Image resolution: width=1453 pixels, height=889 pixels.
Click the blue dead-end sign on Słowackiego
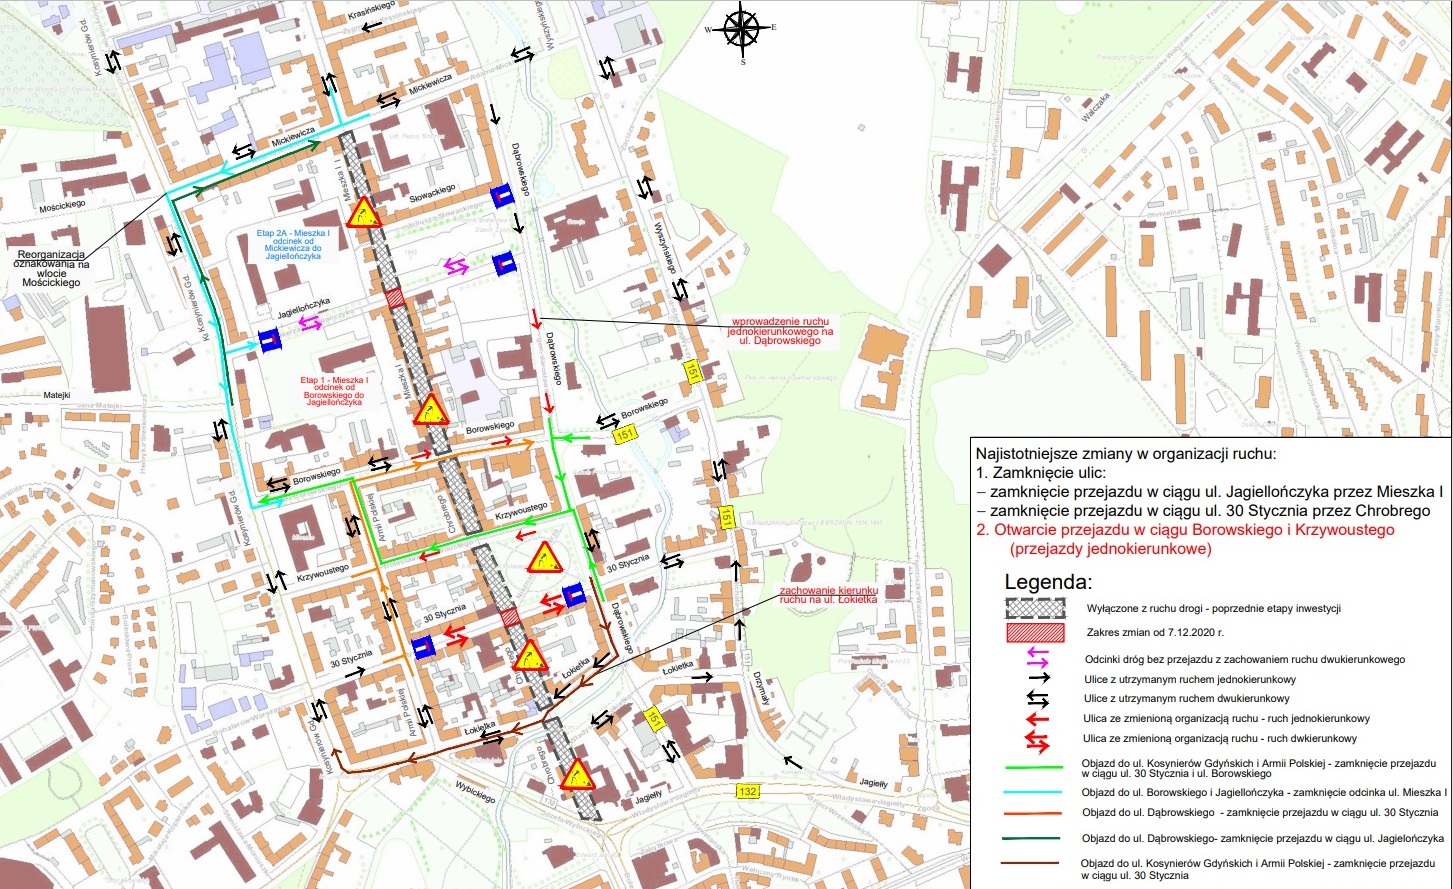pos(502,196)
